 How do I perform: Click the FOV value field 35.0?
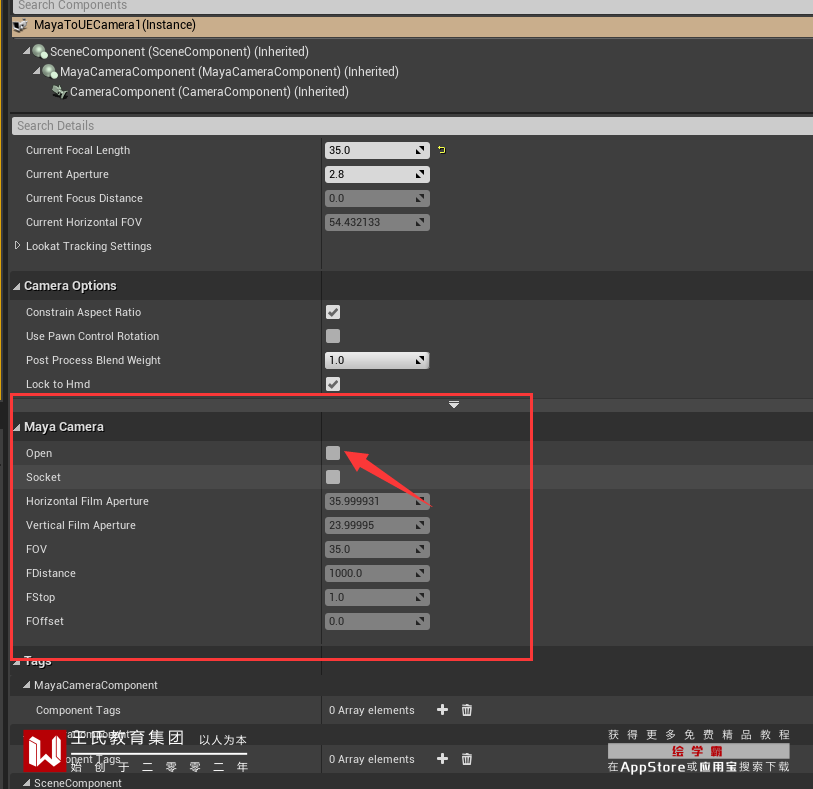tap(377, 549)
